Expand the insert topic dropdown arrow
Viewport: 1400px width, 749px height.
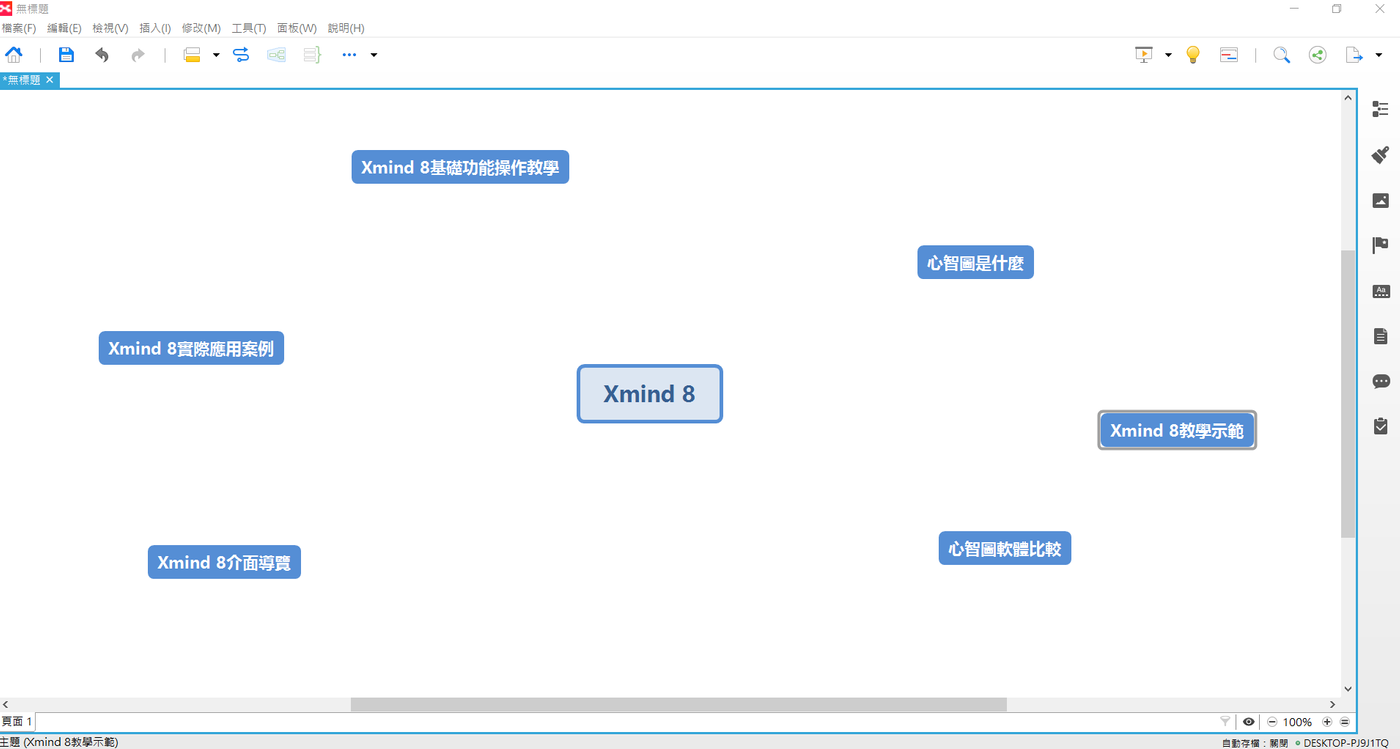[x=216, y=55]
